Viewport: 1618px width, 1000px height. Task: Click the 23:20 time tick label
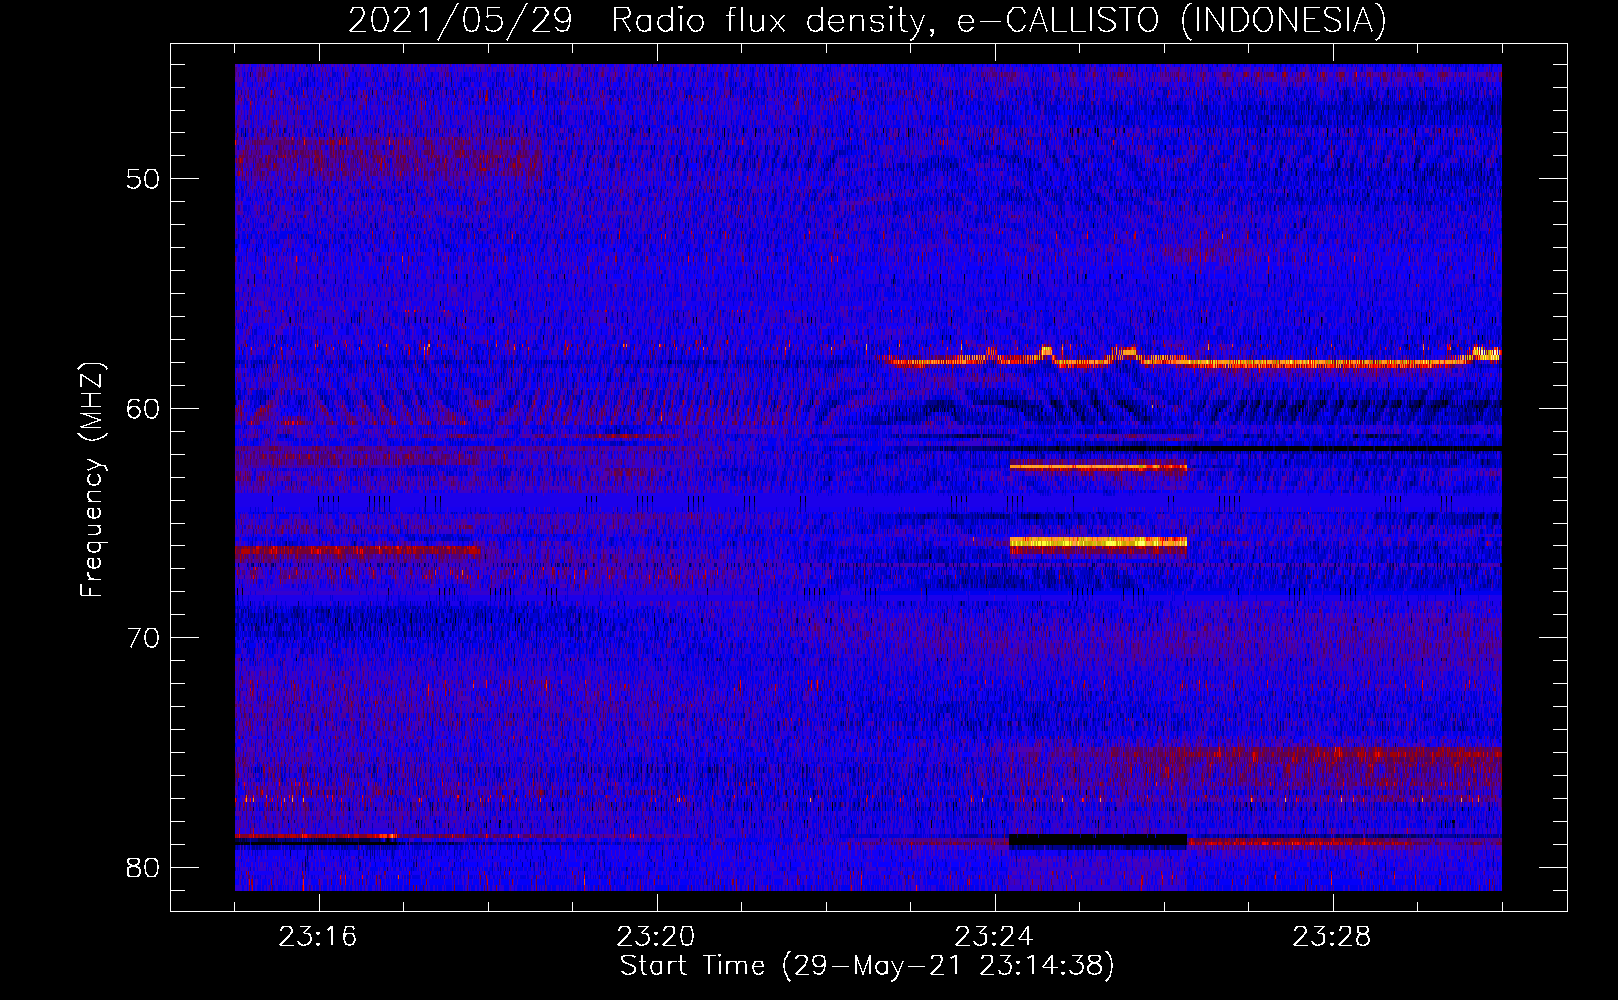pyautogui.click(x=656, y=937)
